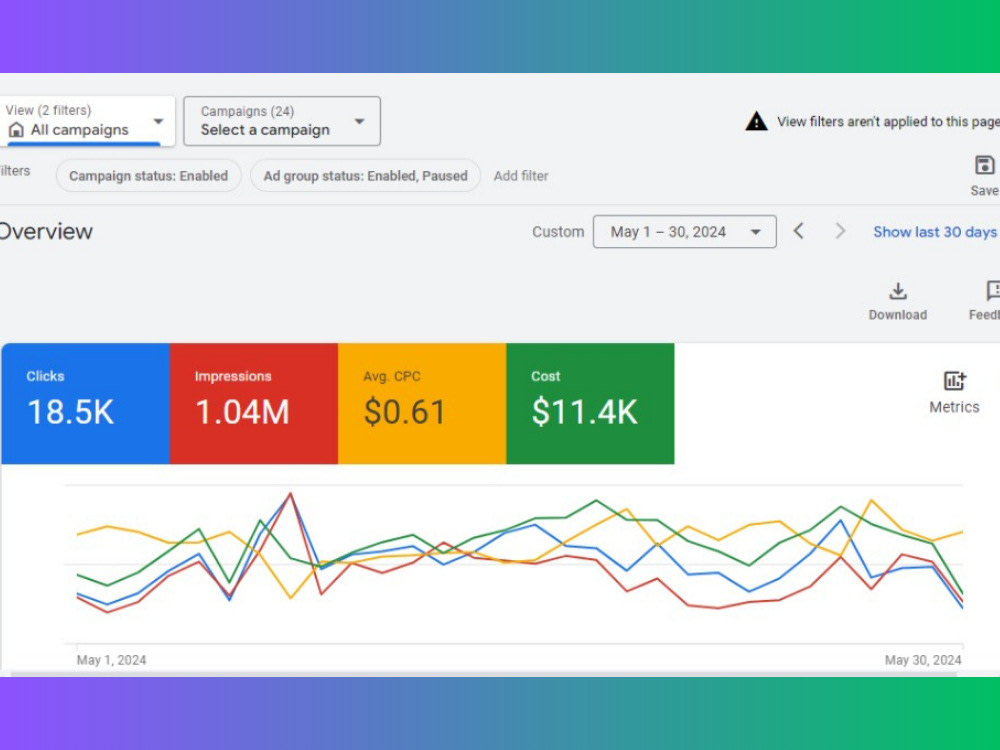Screen dimensions: 1000x750
Task: Click the Custom date label
Action: [558, 232]
